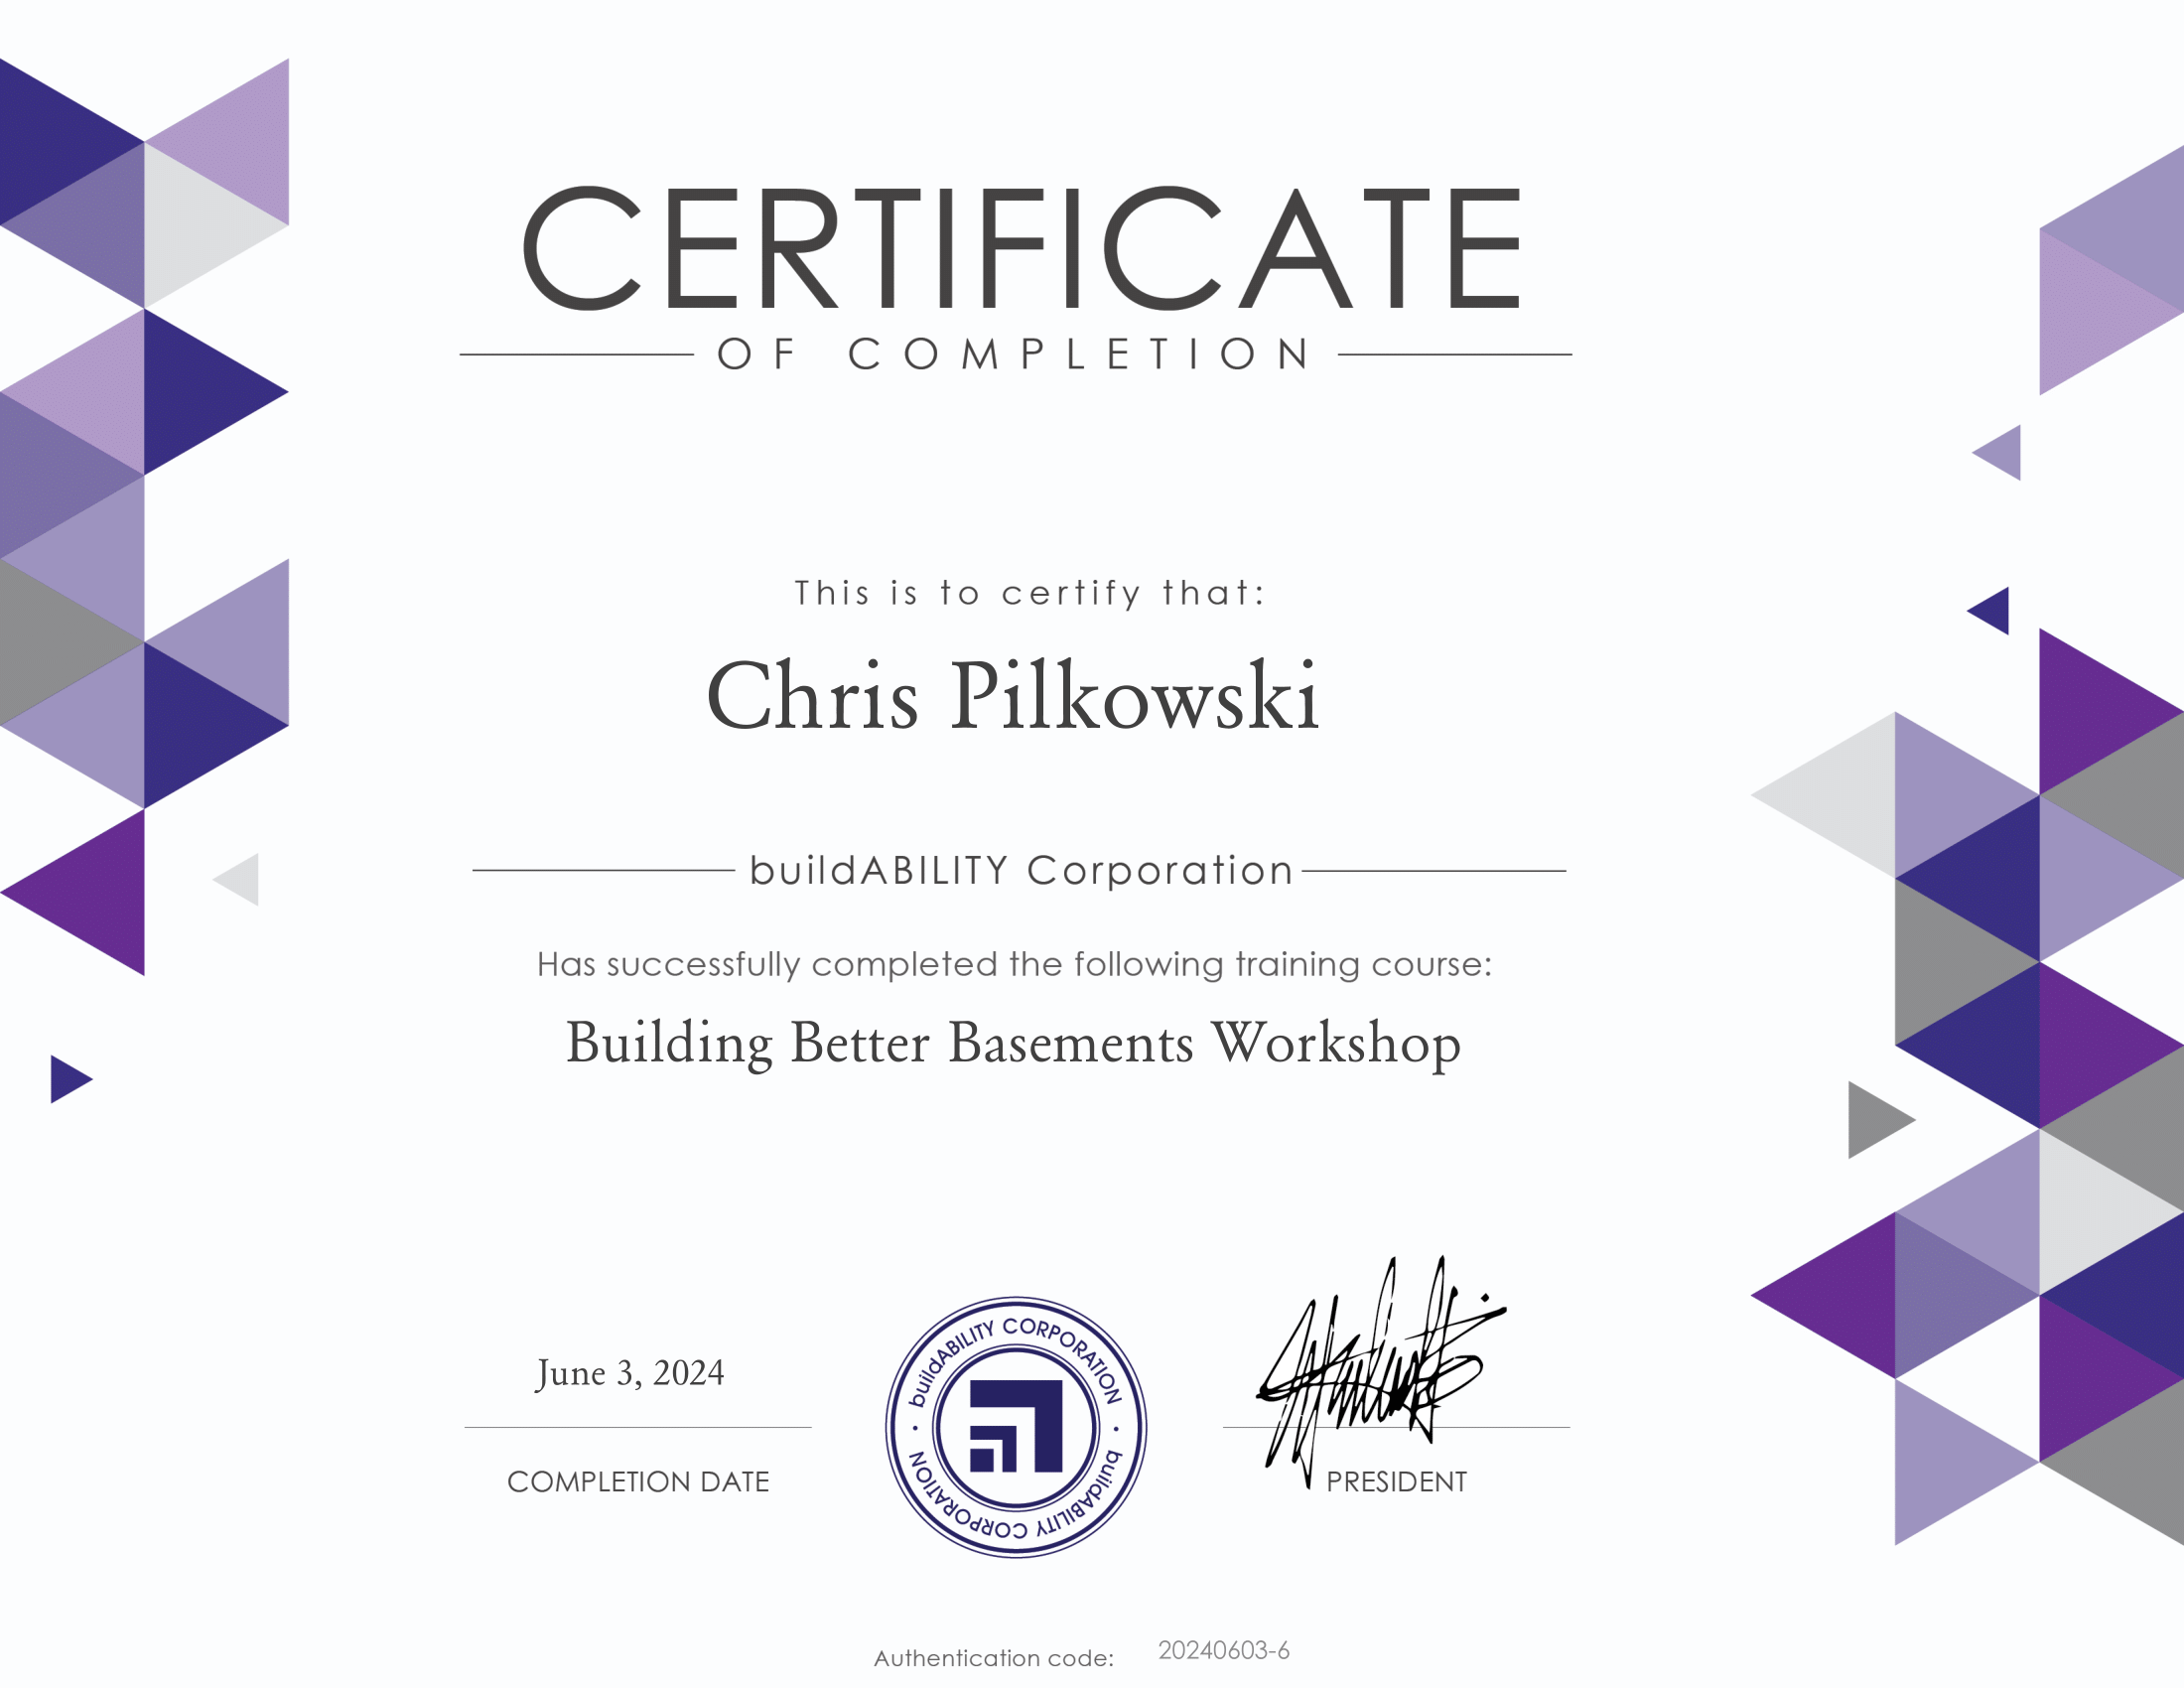Viewport: 2184px width, 1688px height.
Task: Click the COMPLETION DATE label
Action: tap(638, 1481)
